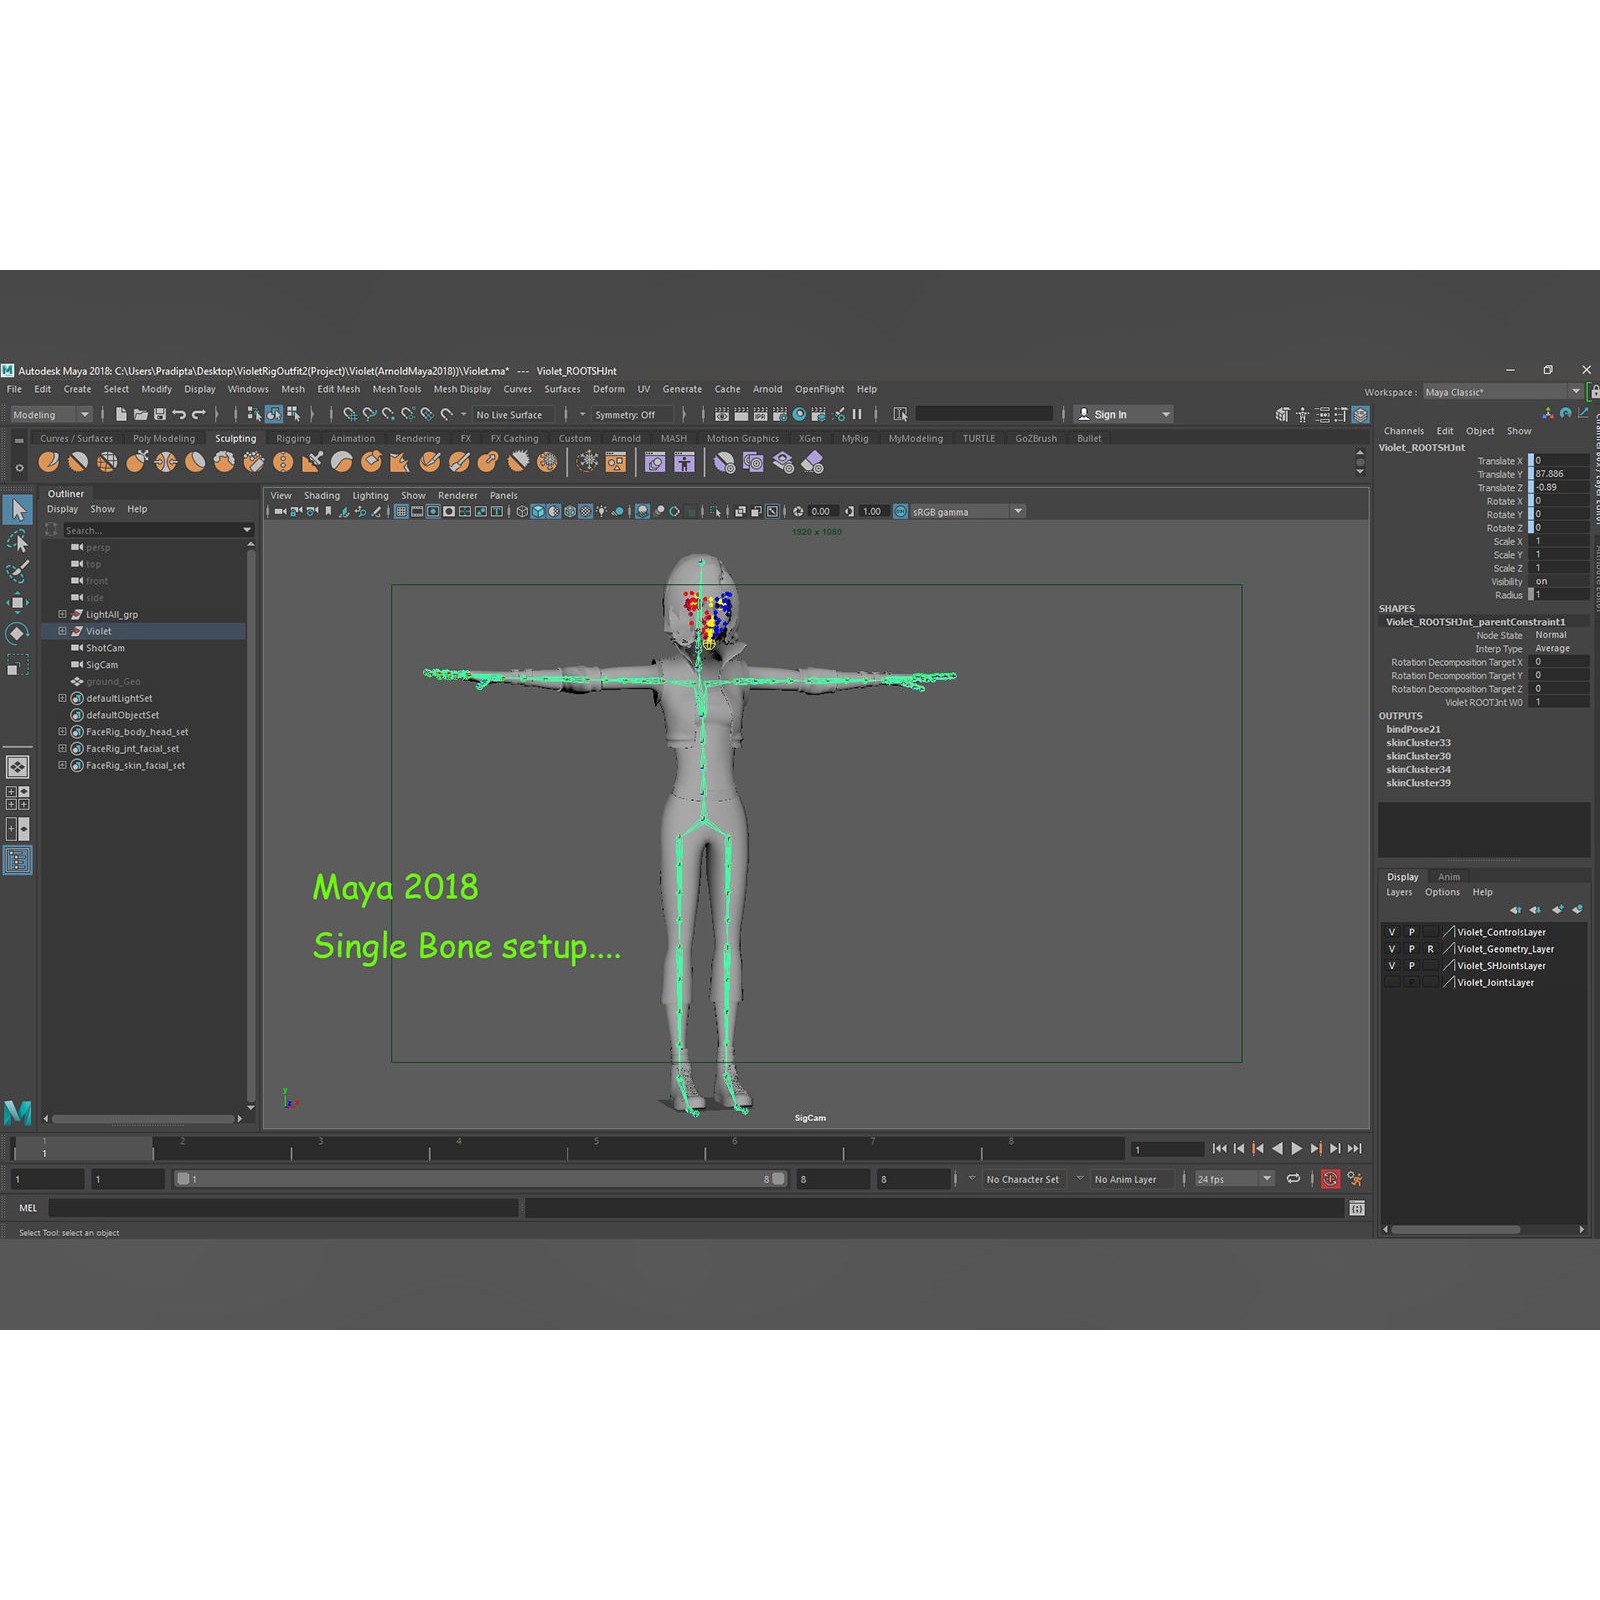The width and height of the screenshot is (1600, 1600).
Task: Toggle the Channel Box / Layer Editor icon
Action: 1360,414
